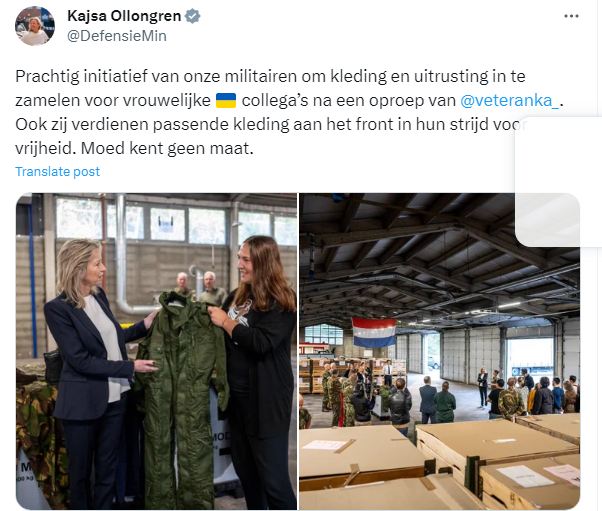602x511 pixels.
Task: Click the blue verified badge icon
Action: click(x=192, y=16)
